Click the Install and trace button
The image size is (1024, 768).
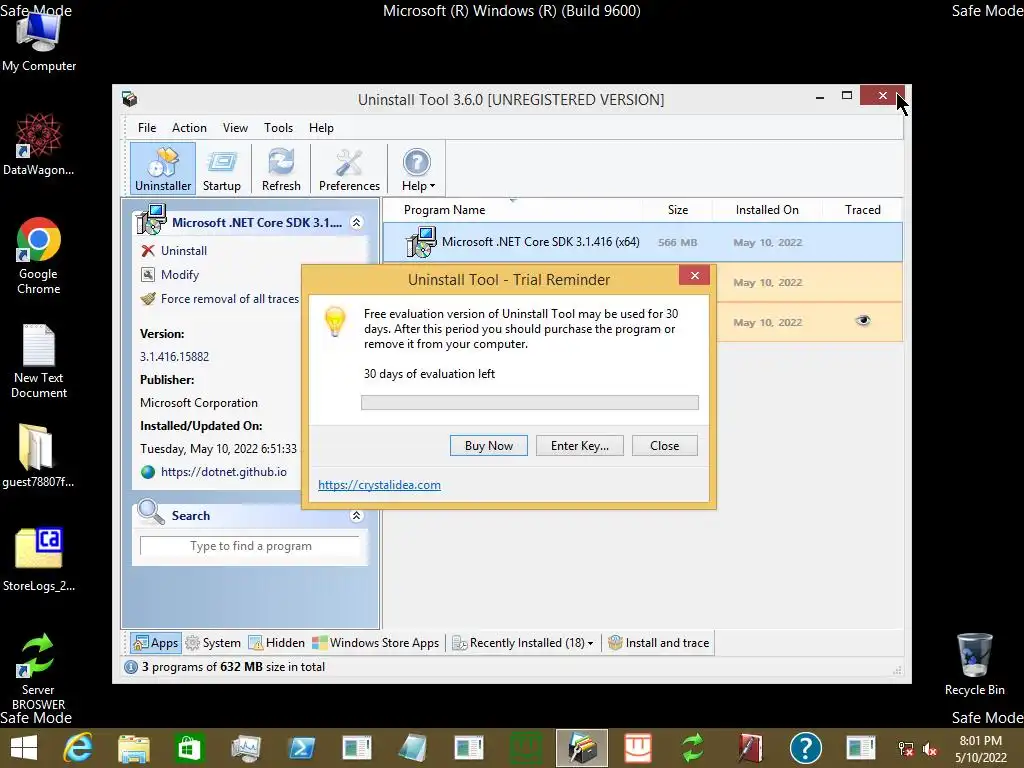(x=658, y=643)
